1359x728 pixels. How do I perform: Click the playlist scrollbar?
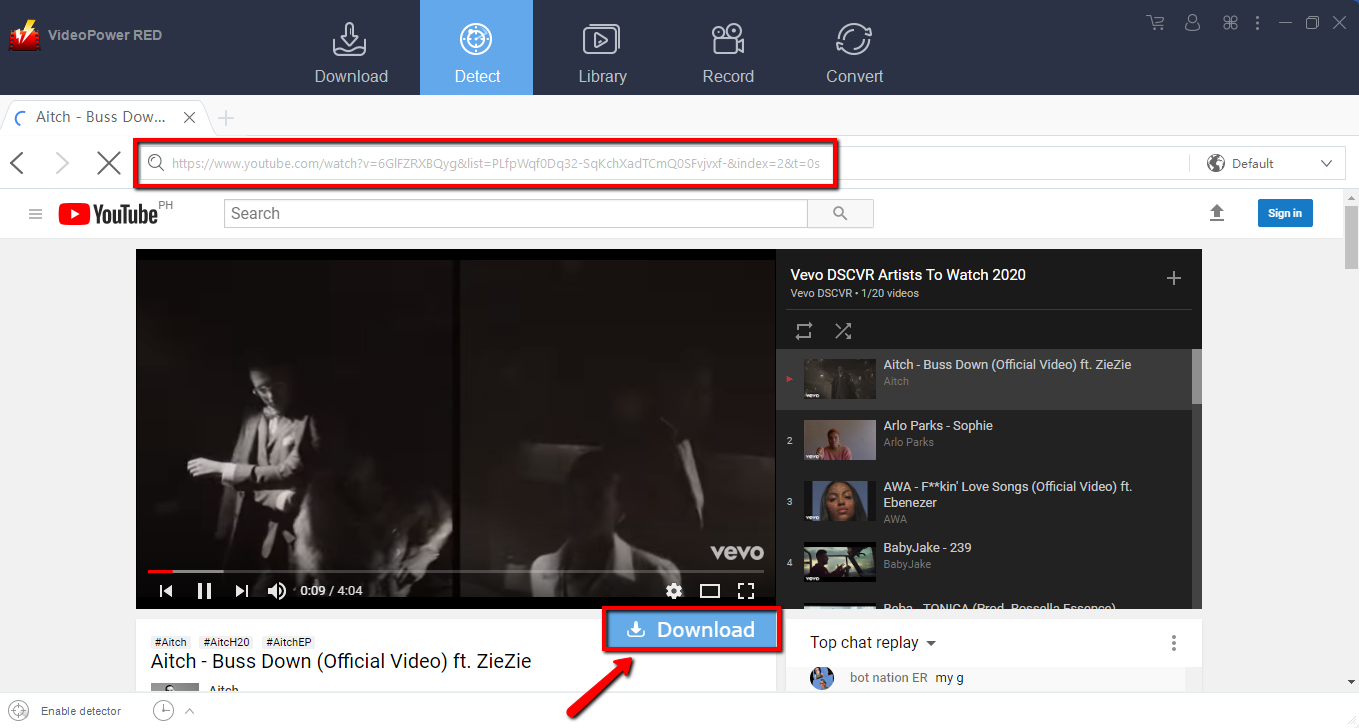(x=1197, y=376)
